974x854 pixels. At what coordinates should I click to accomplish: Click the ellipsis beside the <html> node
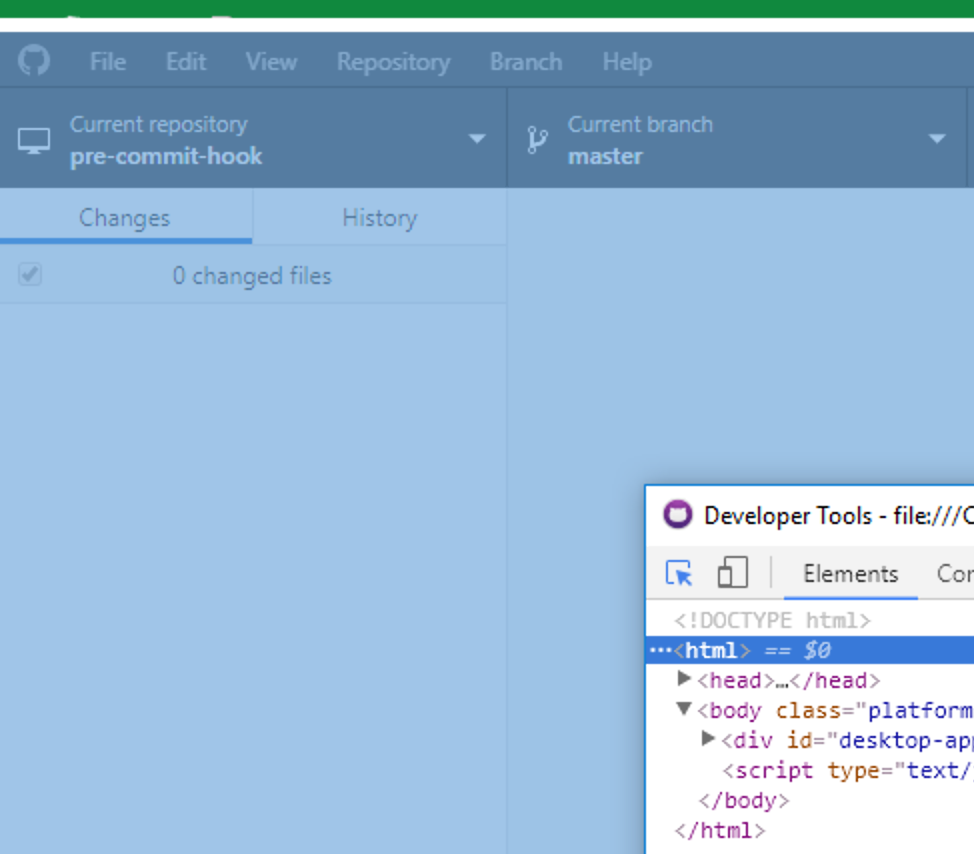[660, 650]
